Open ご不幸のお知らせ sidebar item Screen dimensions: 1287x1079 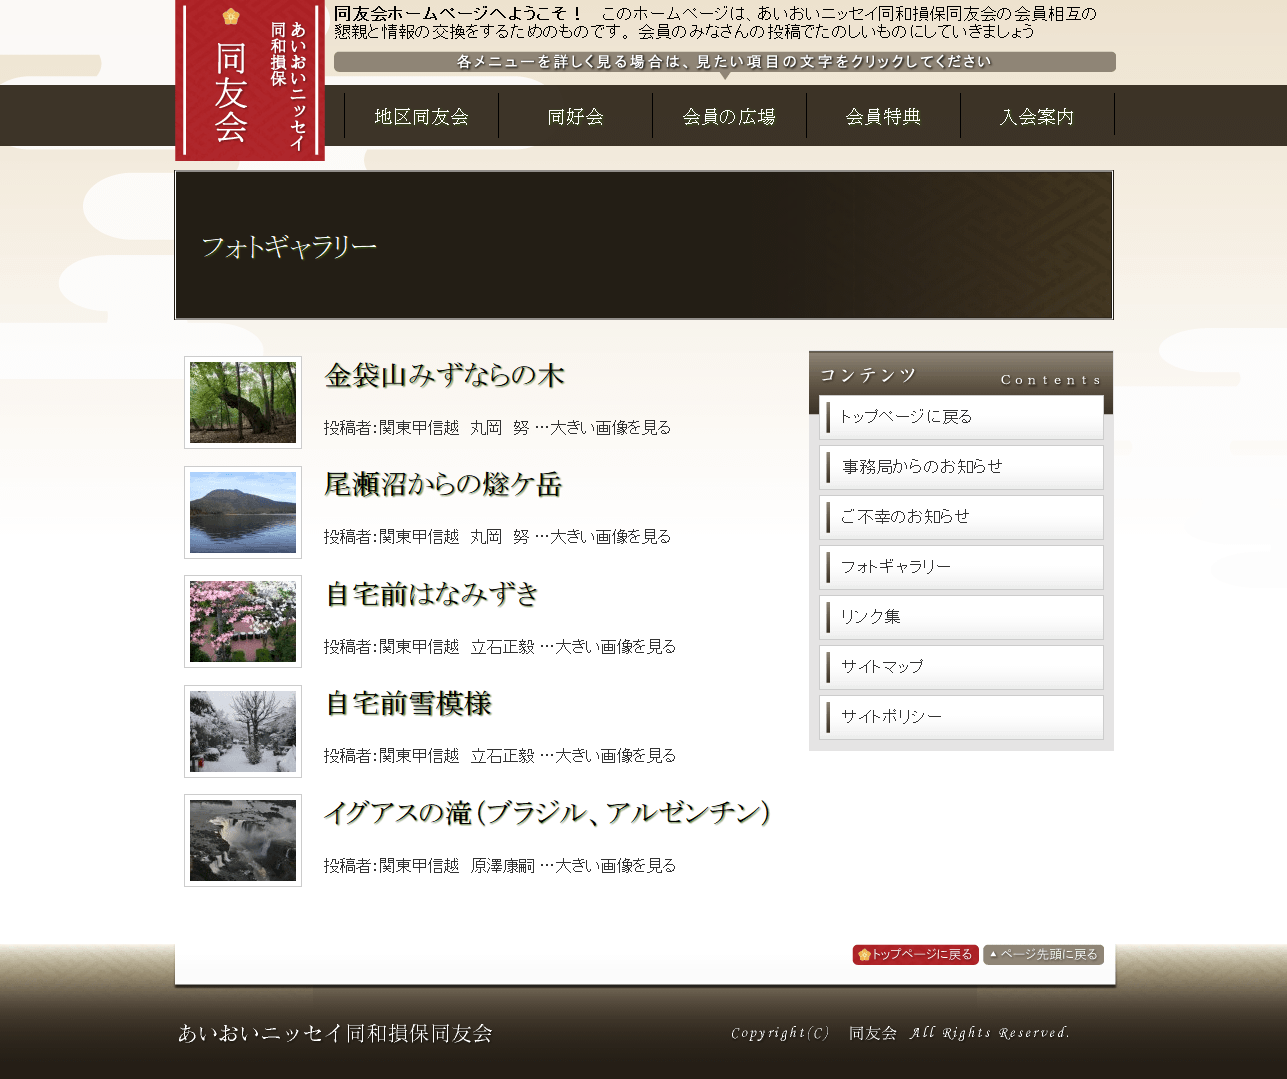(961, 517)
